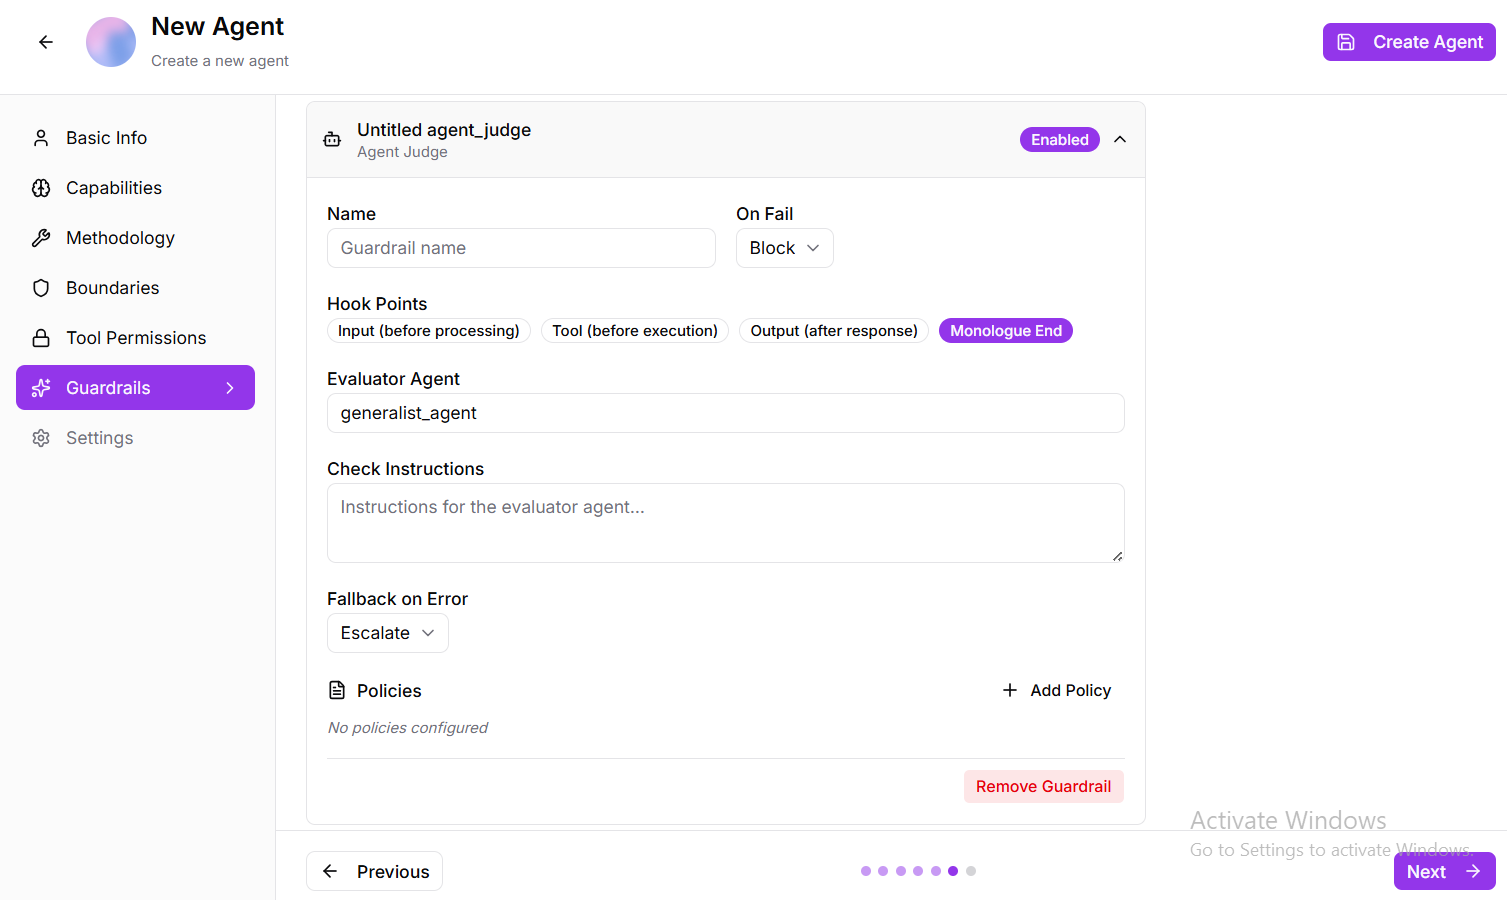Toggle the Enabled badge on guardrail
This screenshot has height=900, width=1507.
pos(1059,140)
